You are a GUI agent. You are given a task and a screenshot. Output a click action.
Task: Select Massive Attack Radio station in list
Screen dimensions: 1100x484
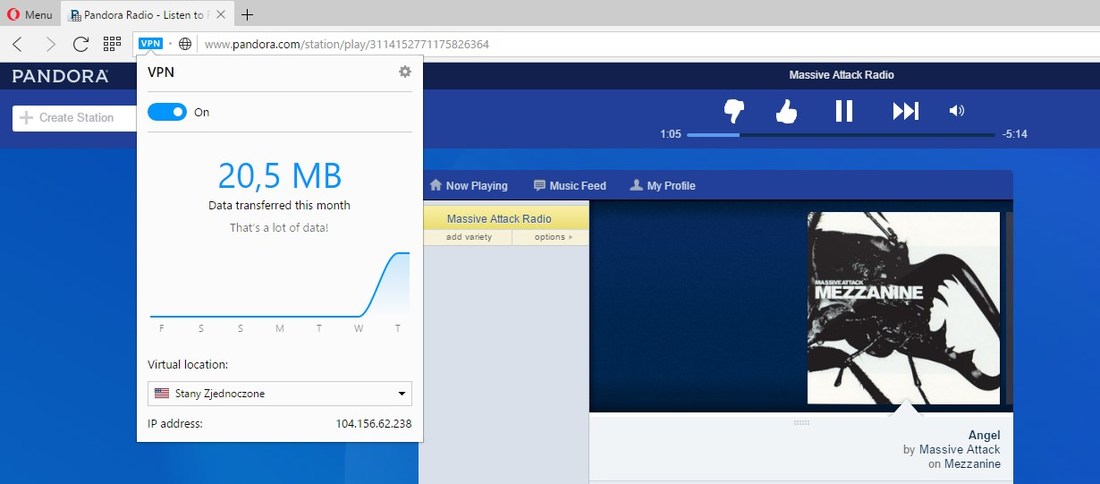point(499,219)
